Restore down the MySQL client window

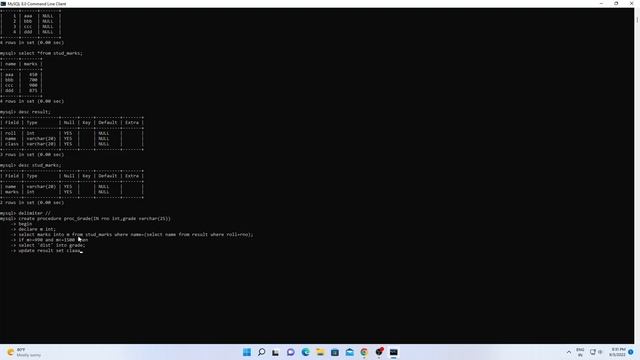click(616, 4)
